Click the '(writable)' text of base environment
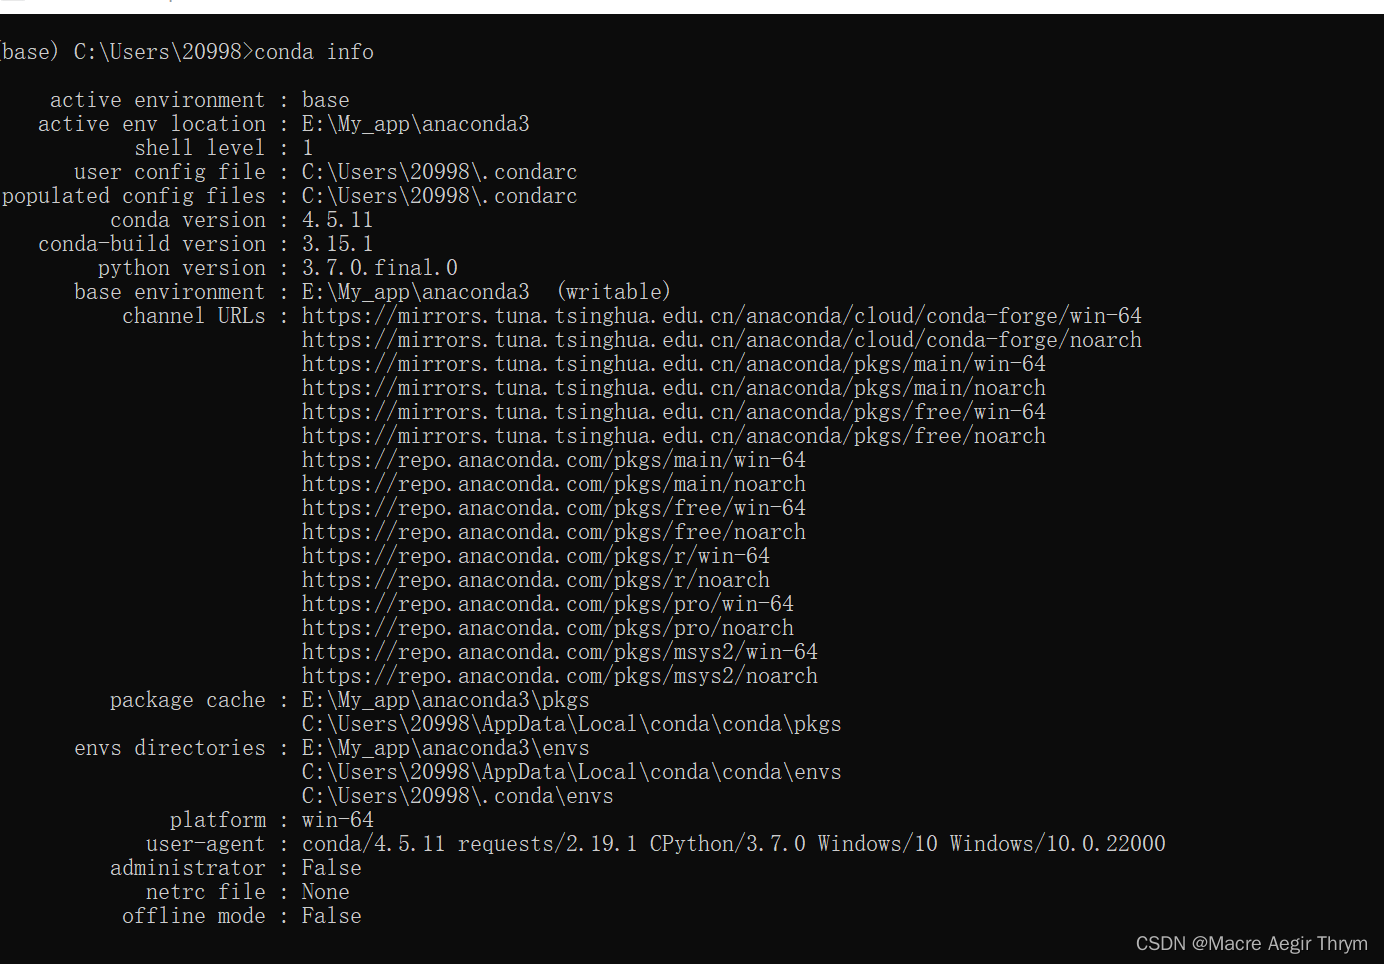This screenshot has width=1384, height=964. pos(614,292)
